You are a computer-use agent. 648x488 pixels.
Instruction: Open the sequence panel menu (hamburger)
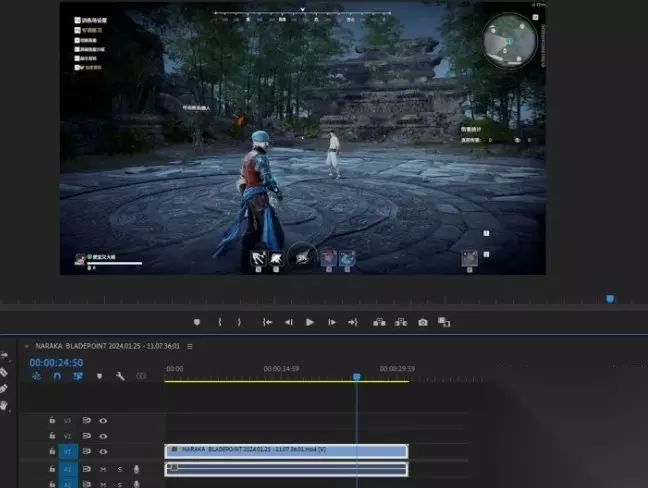click(x=190, y=346)
